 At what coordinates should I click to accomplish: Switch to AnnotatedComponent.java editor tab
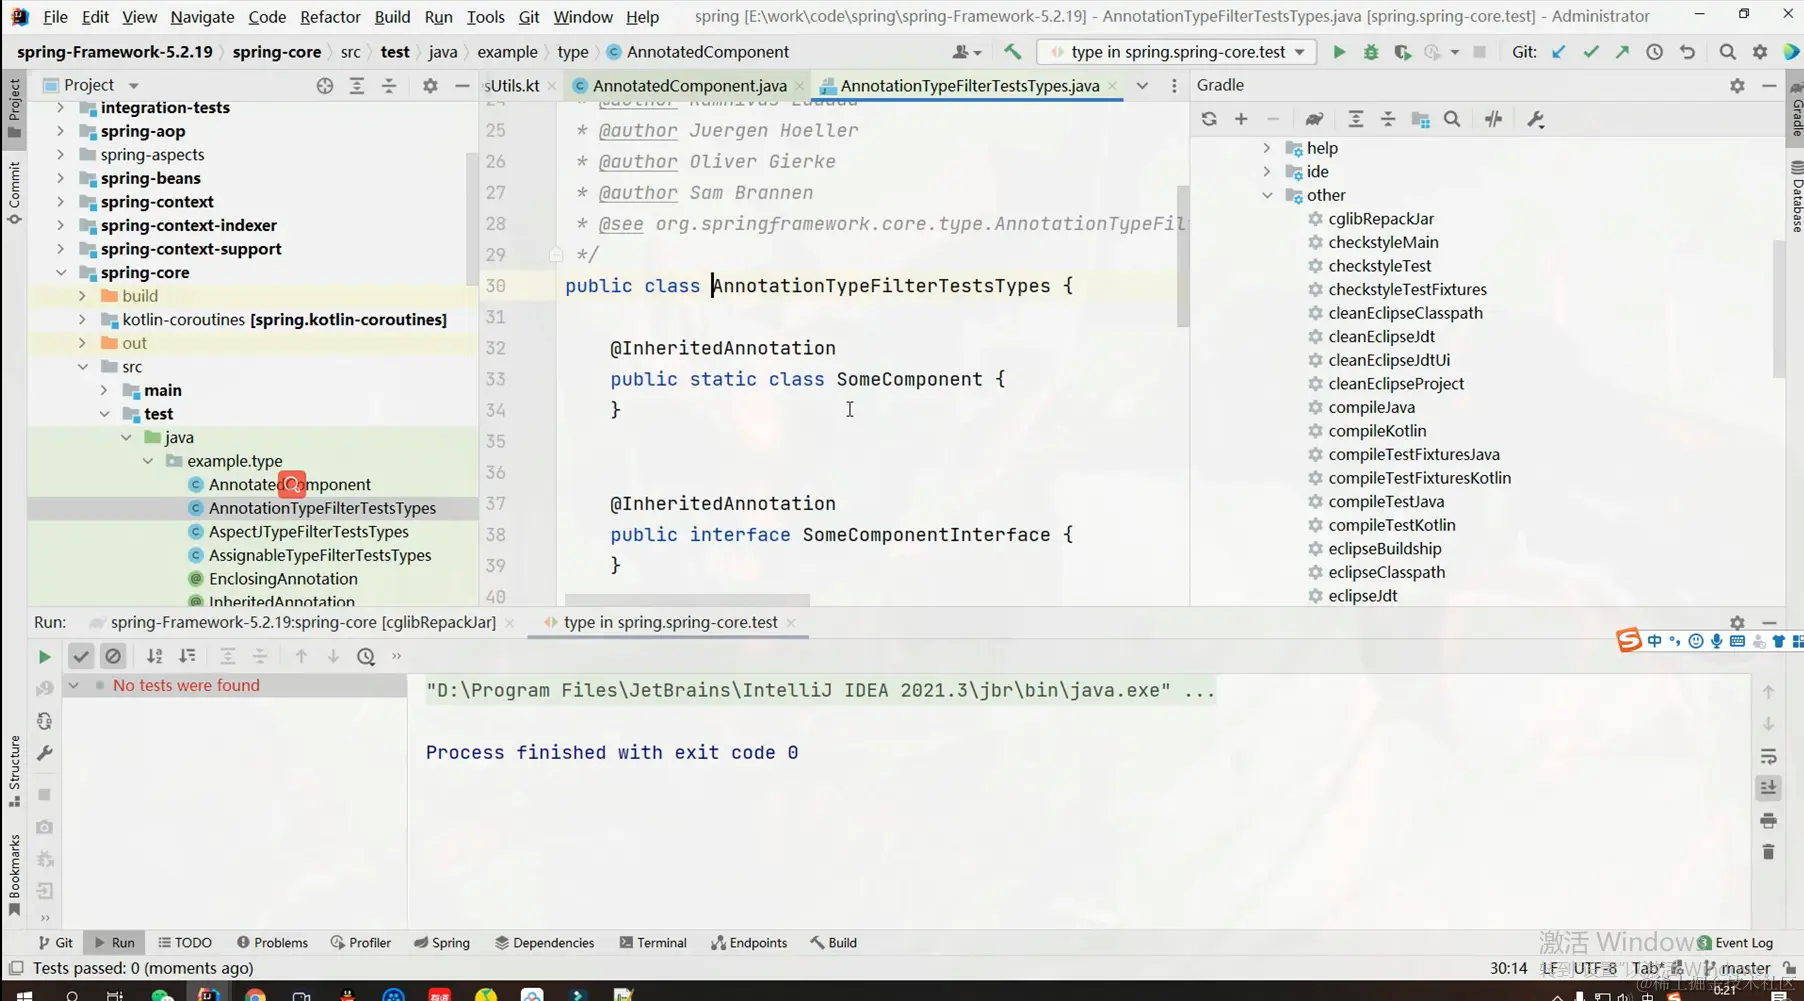[x=689, y=86]
